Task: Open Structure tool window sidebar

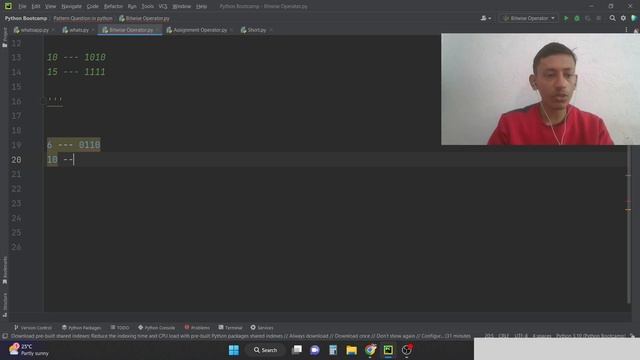Action: 4,305
